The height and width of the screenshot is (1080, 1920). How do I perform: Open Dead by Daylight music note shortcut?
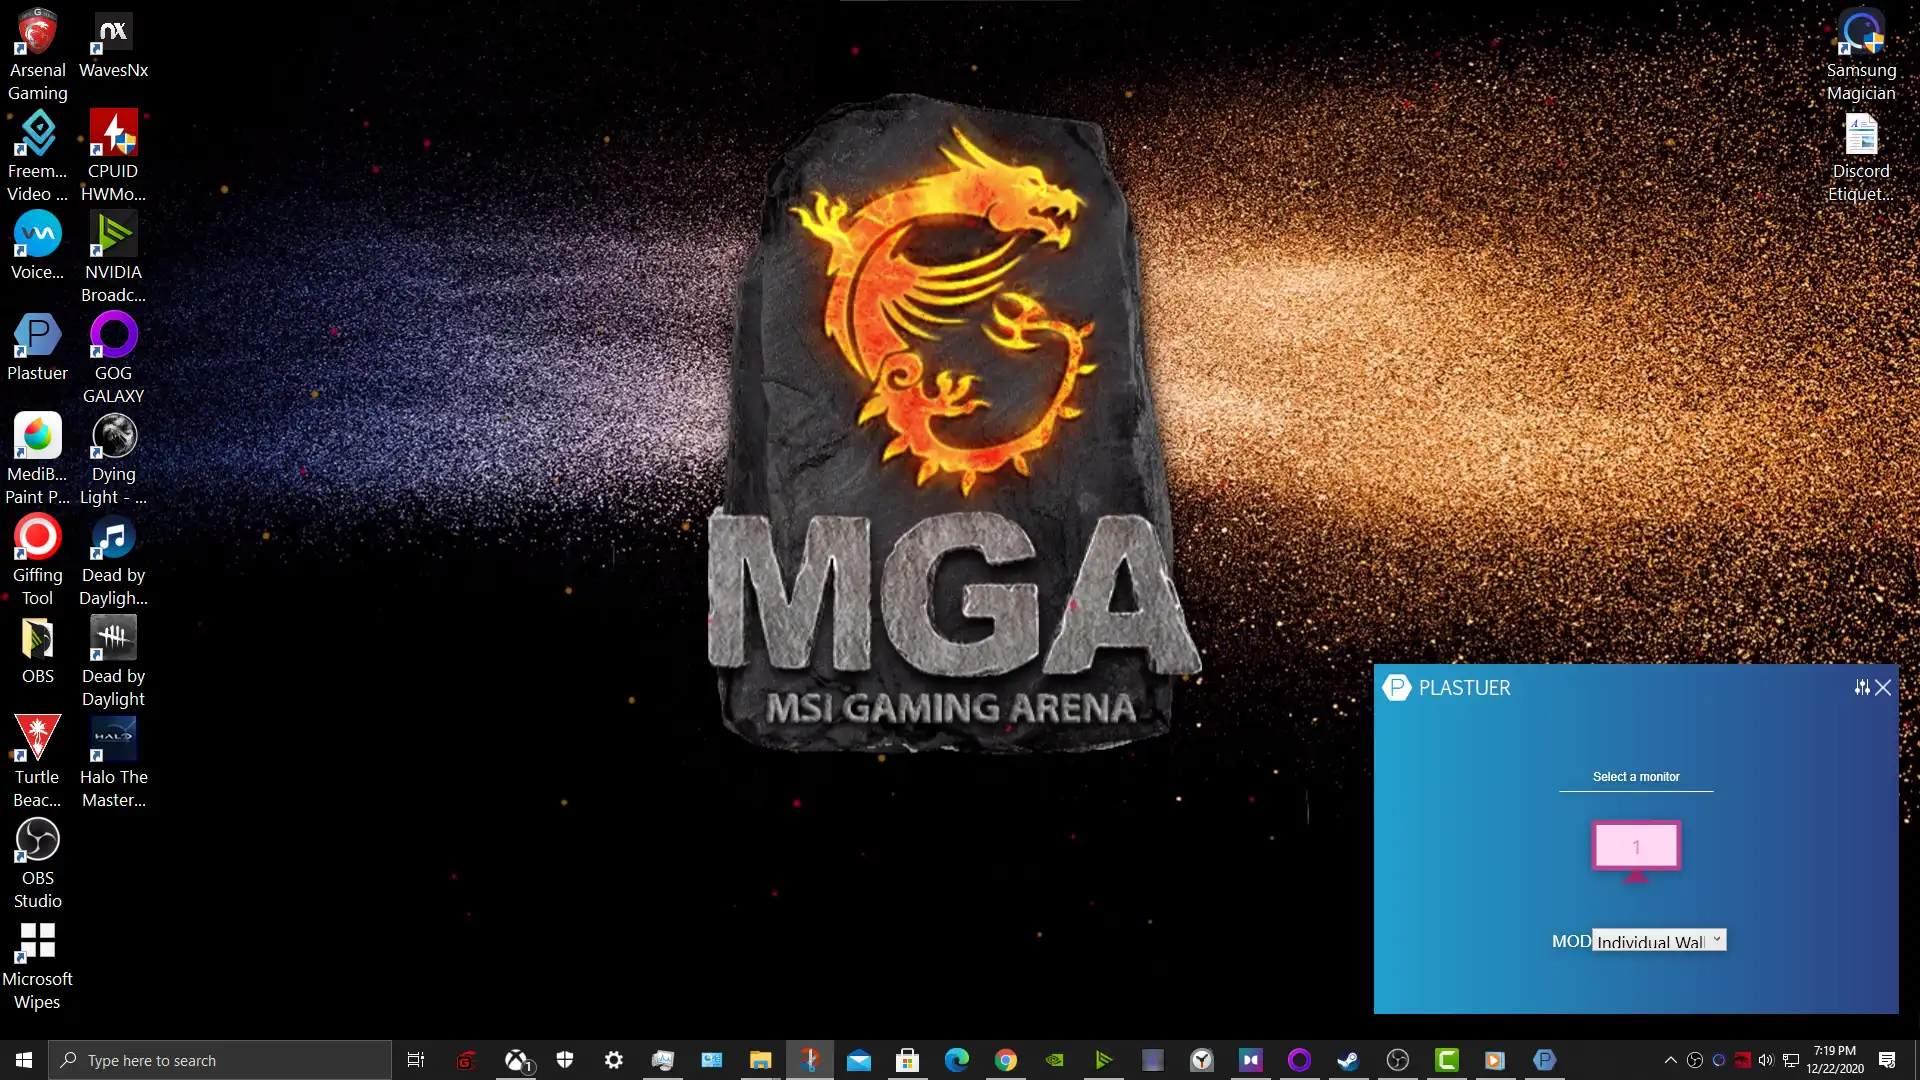(x=113, y=561)
